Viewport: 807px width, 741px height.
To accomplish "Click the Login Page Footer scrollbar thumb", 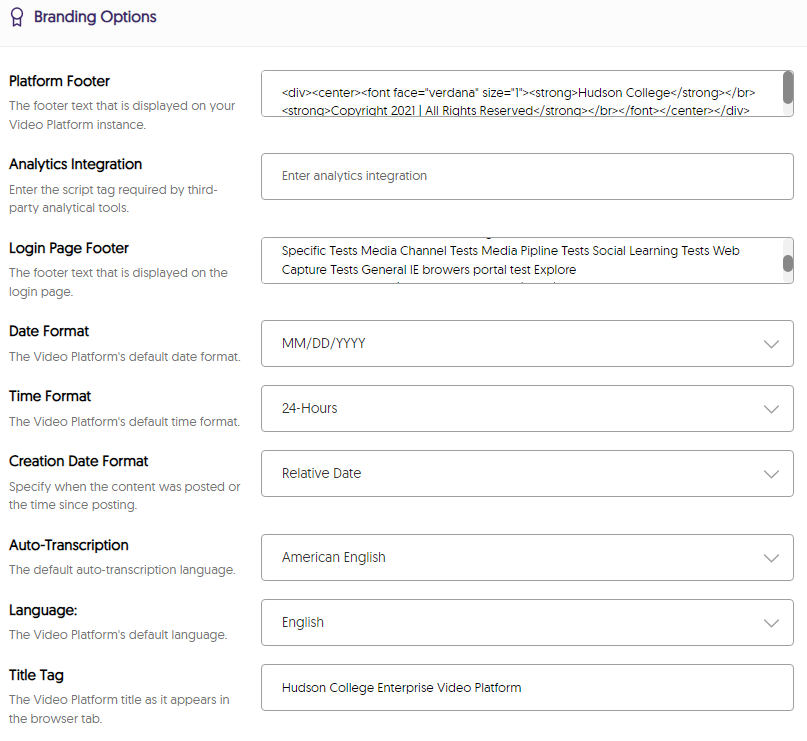I will 787,263.
